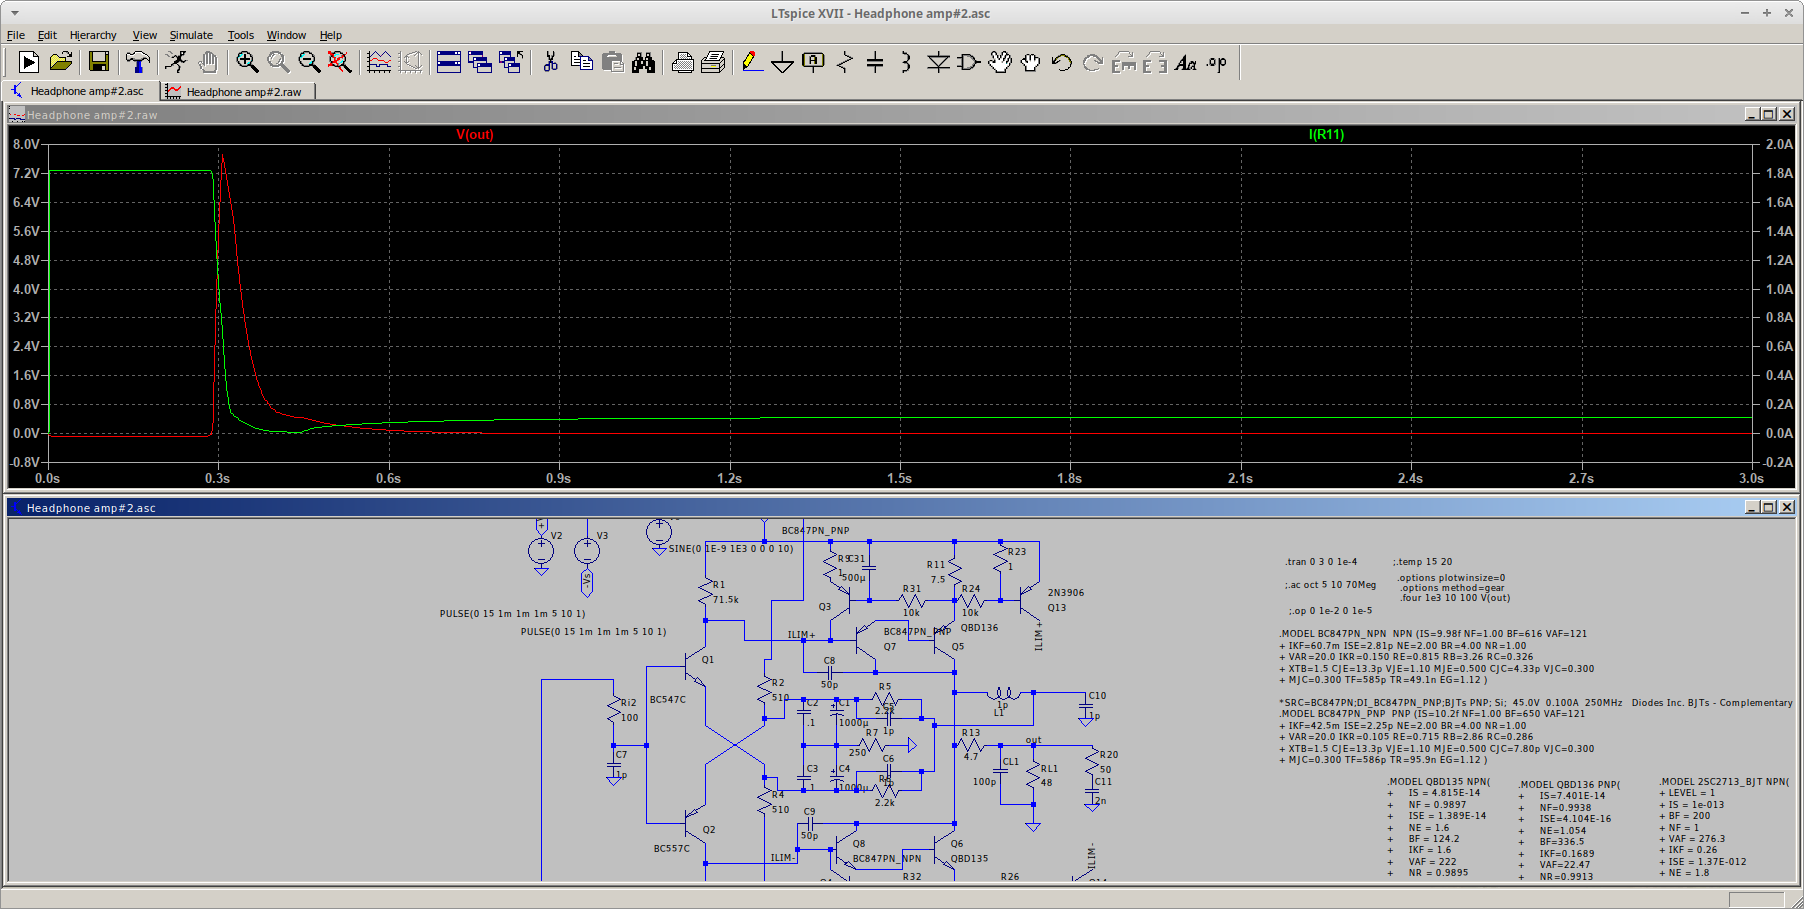Click the '.options plotwinsize=0' text
This screenshot has height=909, width=1804.
[x=1451, y=578]
